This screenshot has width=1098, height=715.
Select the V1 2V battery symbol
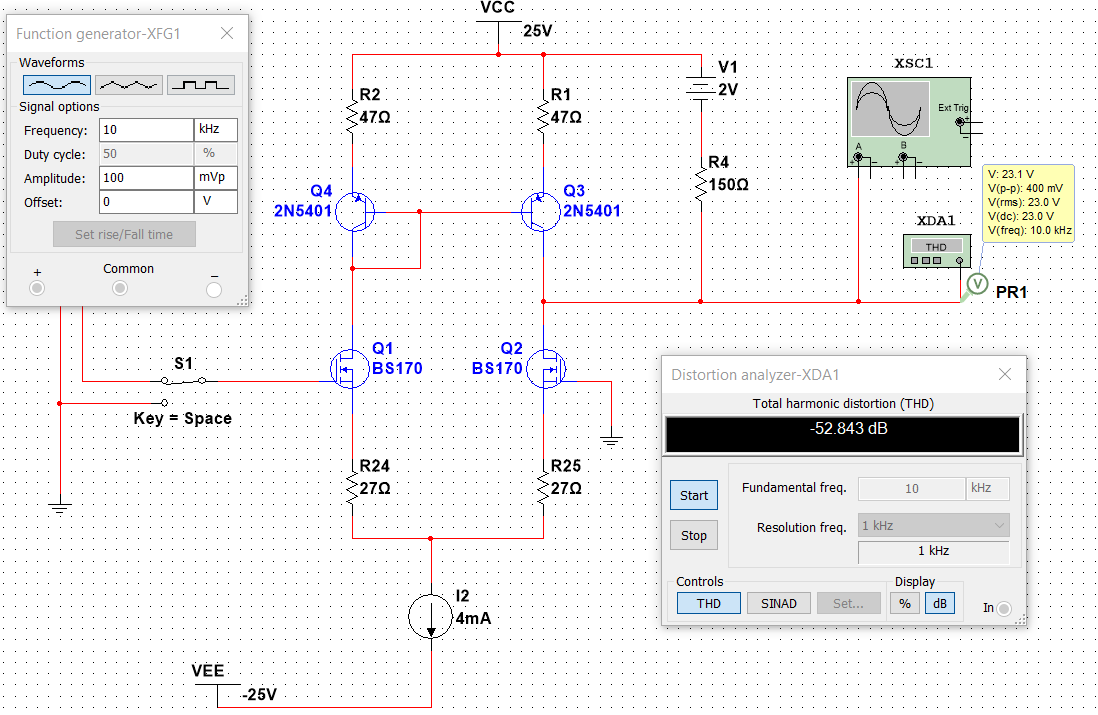701,88
